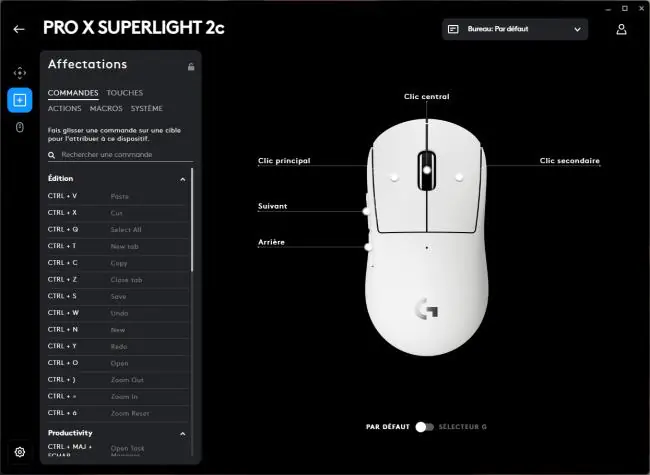Click the Rechercher une commande field
The width and height of the screenshot is (650, 475).
121,155
